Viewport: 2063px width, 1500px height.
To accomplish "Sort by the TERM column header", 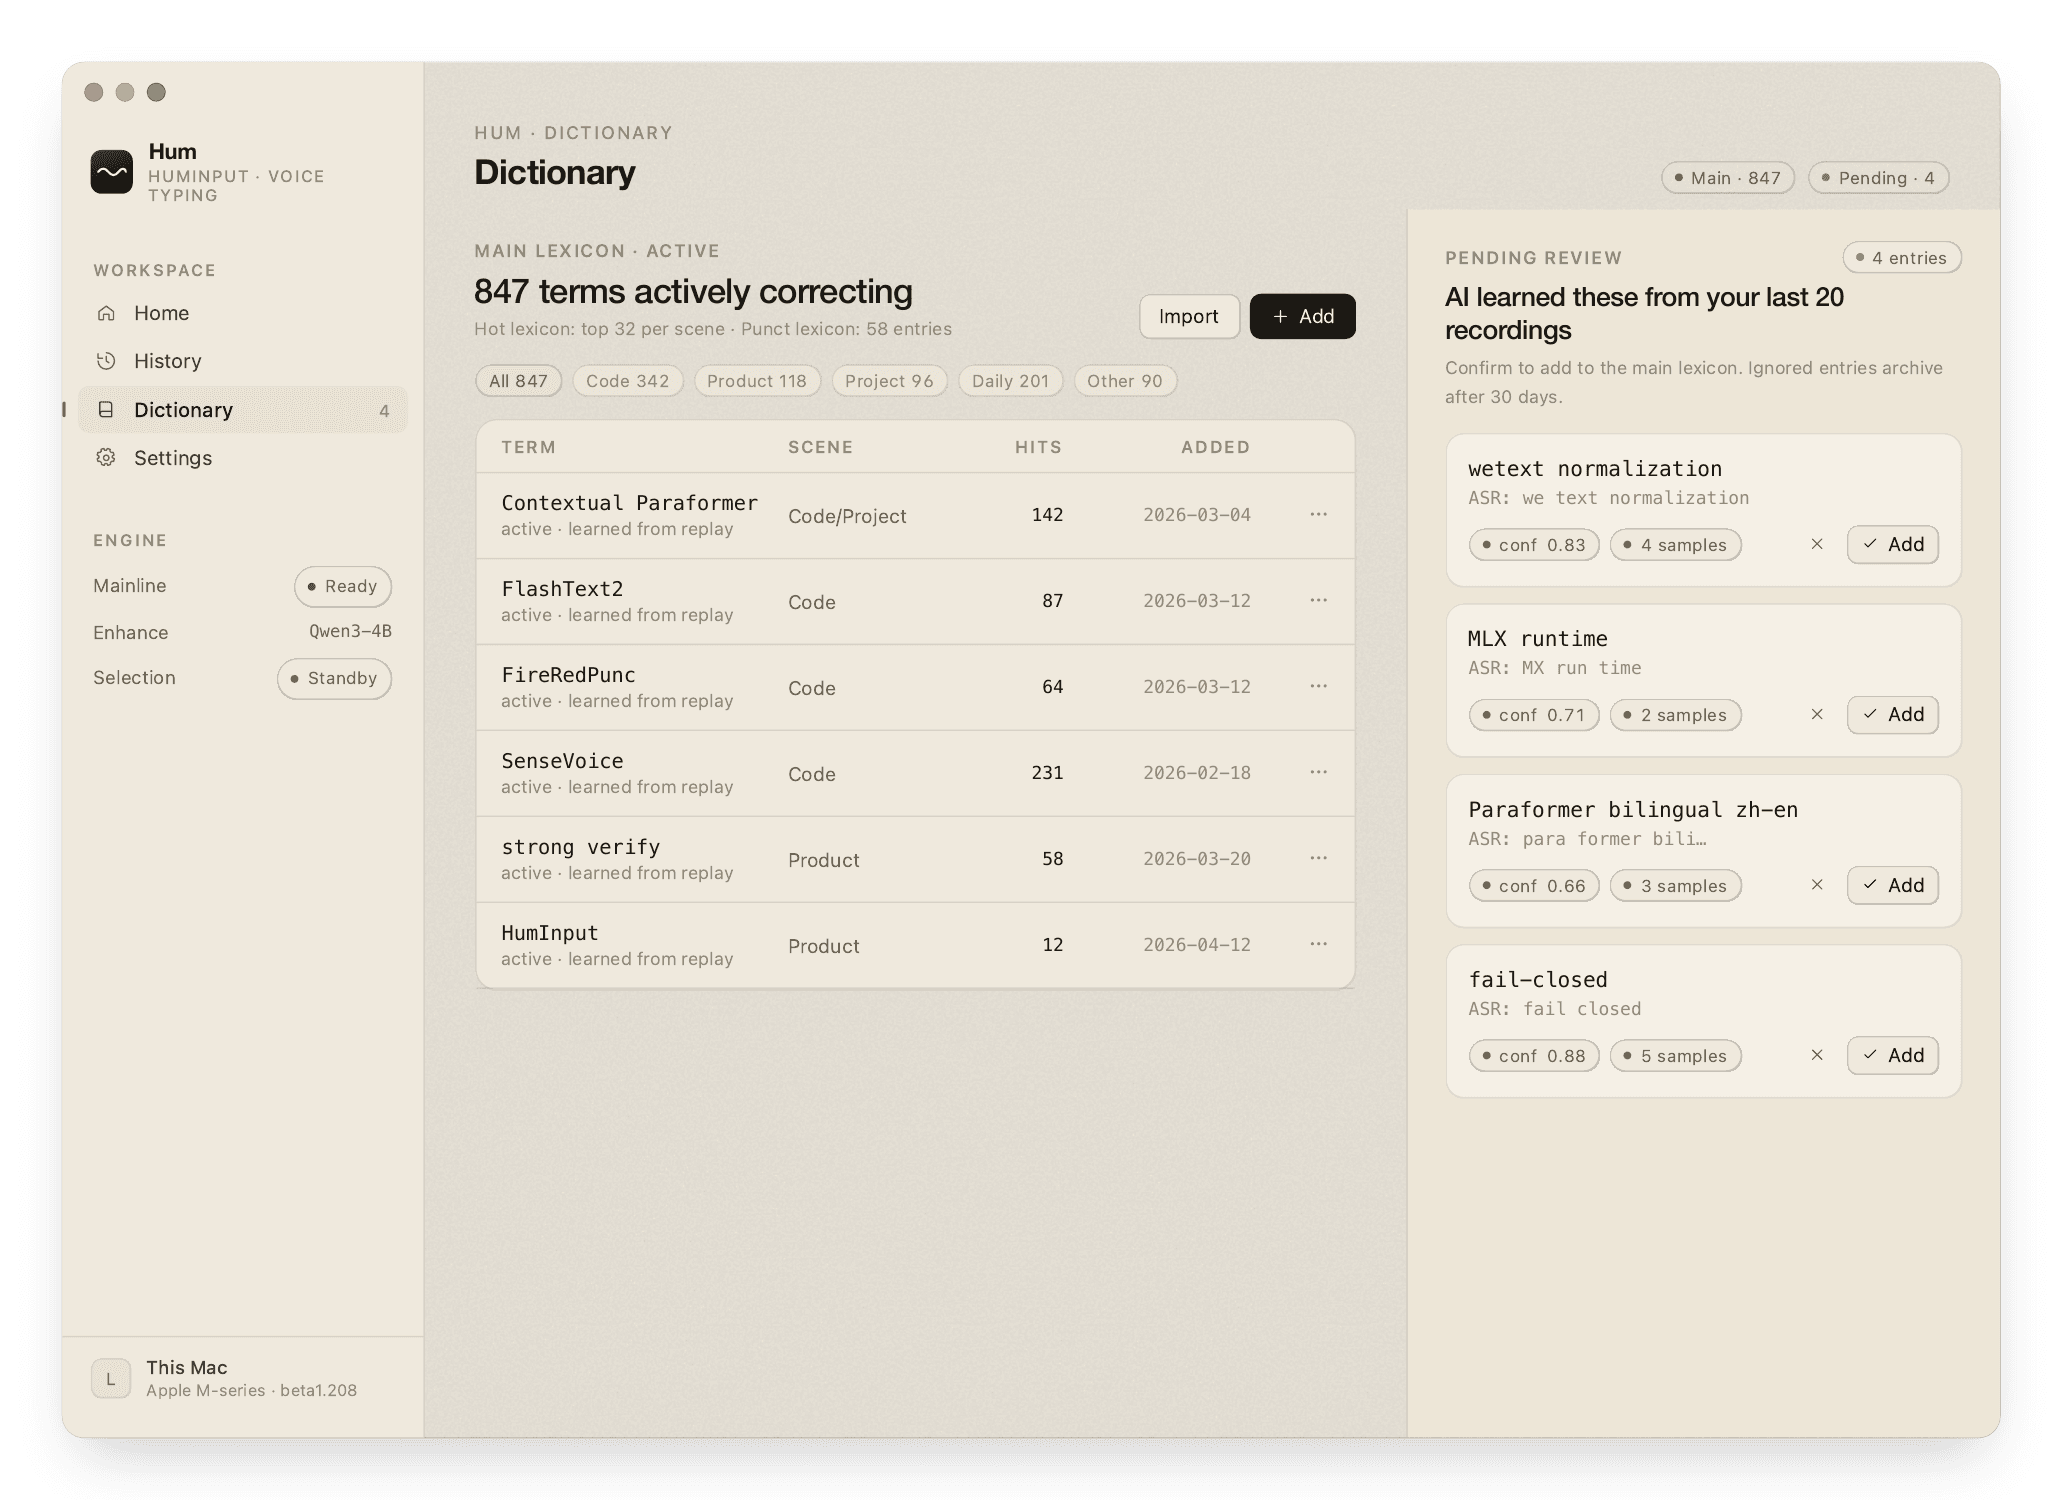I will pyautogui.click(x=529, y=447).
